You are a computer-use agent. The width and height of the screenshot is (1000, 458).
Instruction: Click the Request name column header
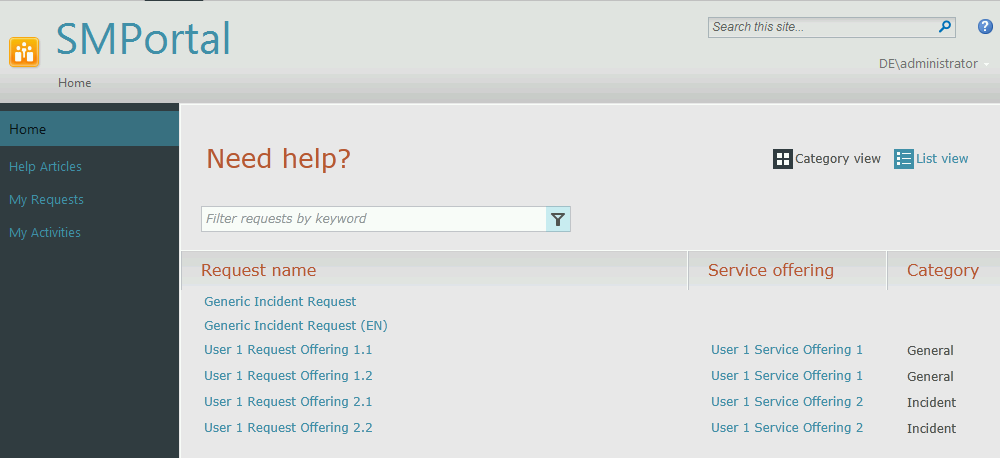[258, 270]
